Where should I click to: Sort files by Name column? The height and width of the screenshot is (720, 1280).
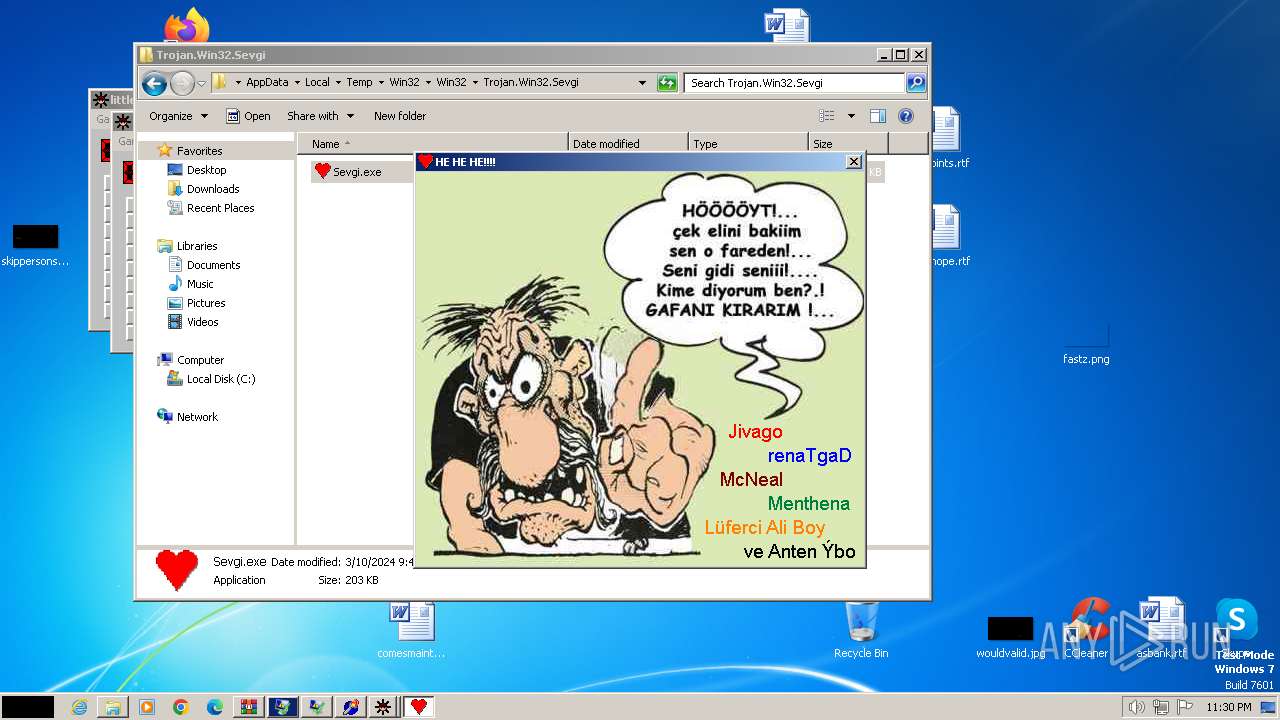(x=433, y=144)
